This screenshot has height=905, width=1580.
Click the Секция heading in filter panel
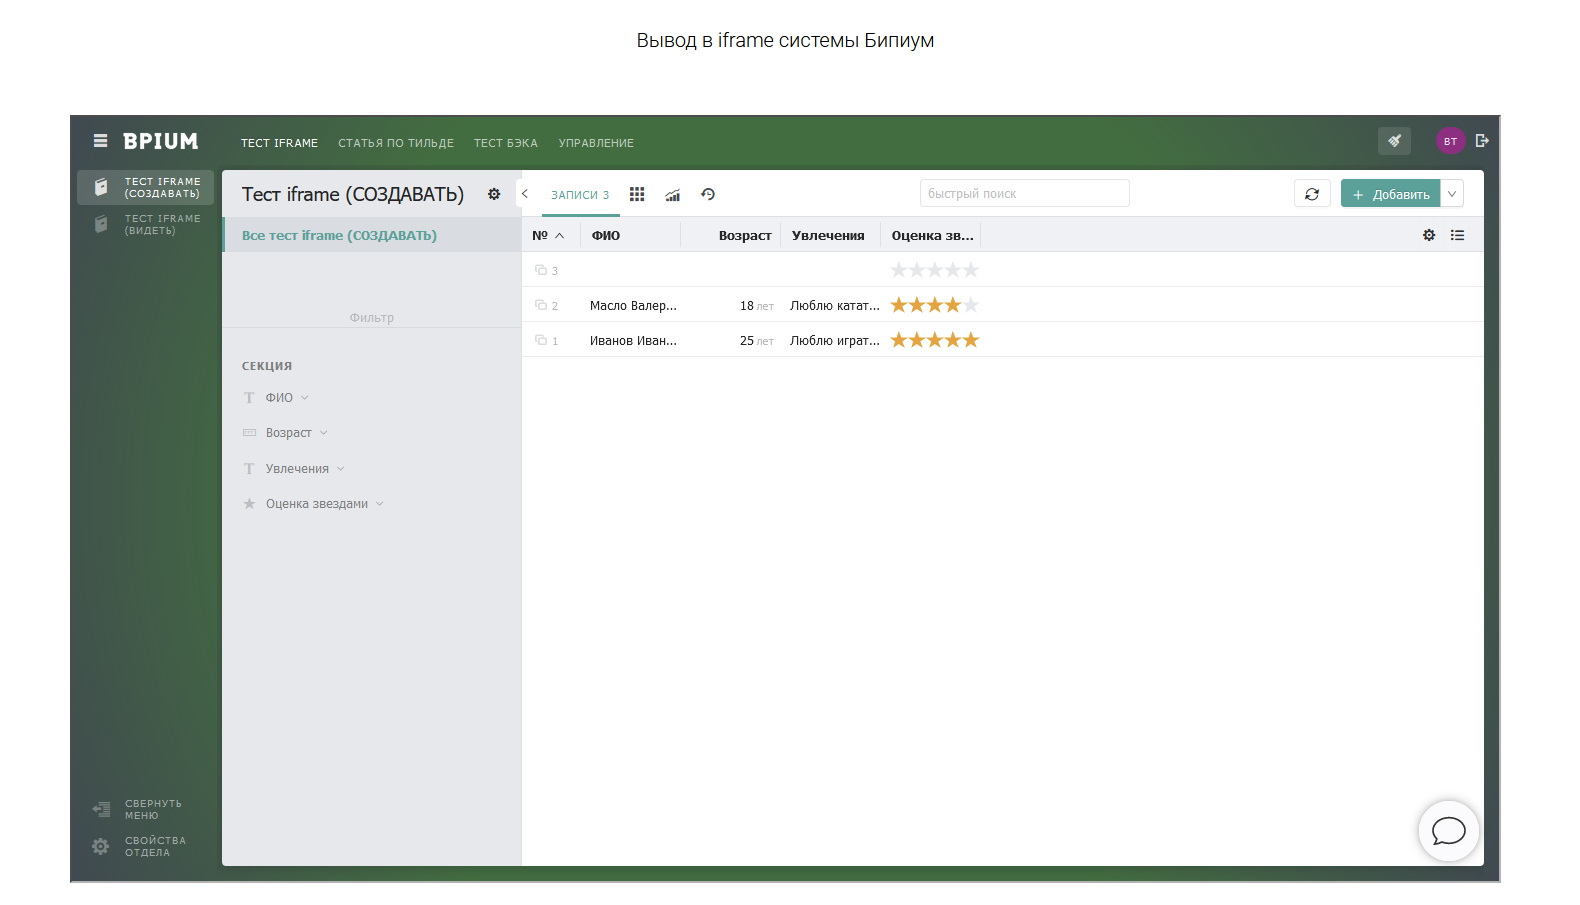click(x=267, y=366)
